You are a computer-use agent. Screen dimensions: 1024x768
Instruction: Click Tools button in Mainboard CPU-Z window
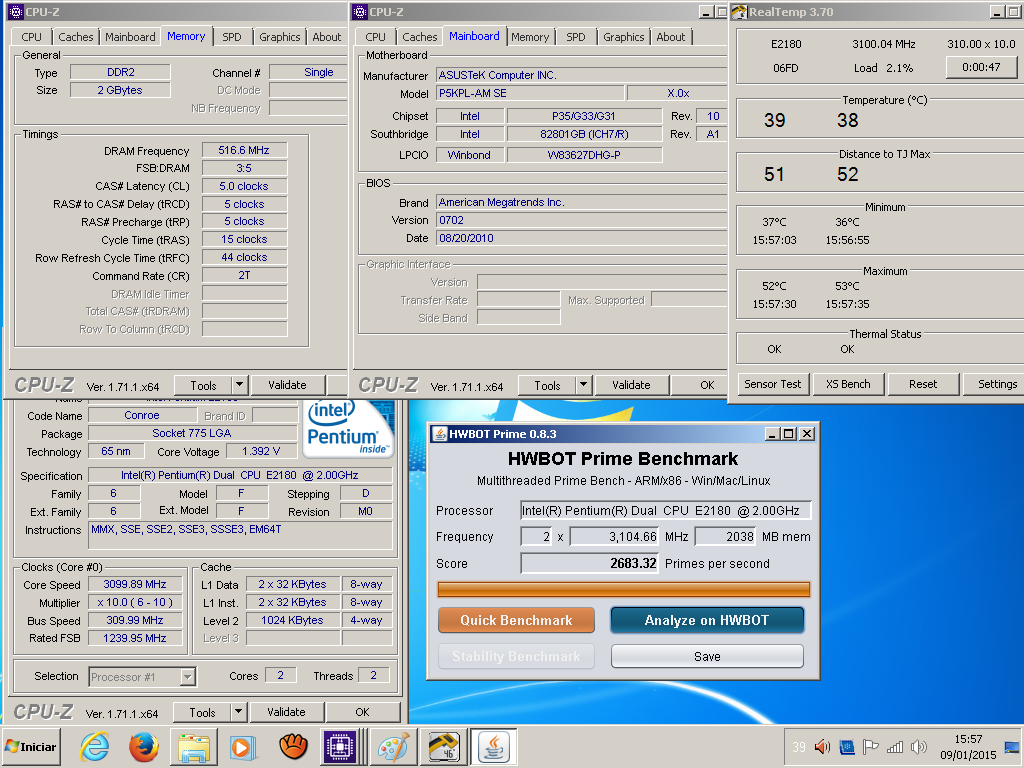(x=547, y=385)
